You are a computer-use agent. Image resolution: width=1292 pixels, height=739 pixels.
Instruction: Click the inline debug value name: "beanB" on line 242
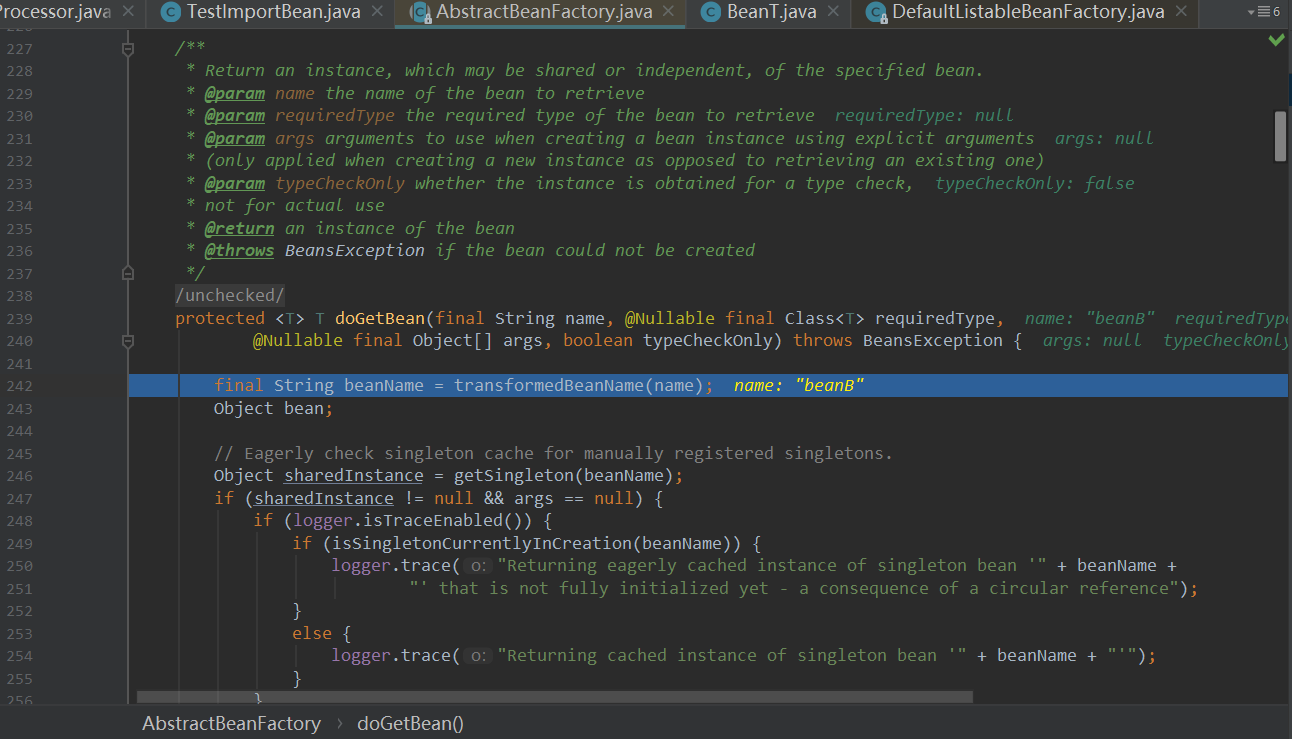pyautogui.click(x=798, y=386)
